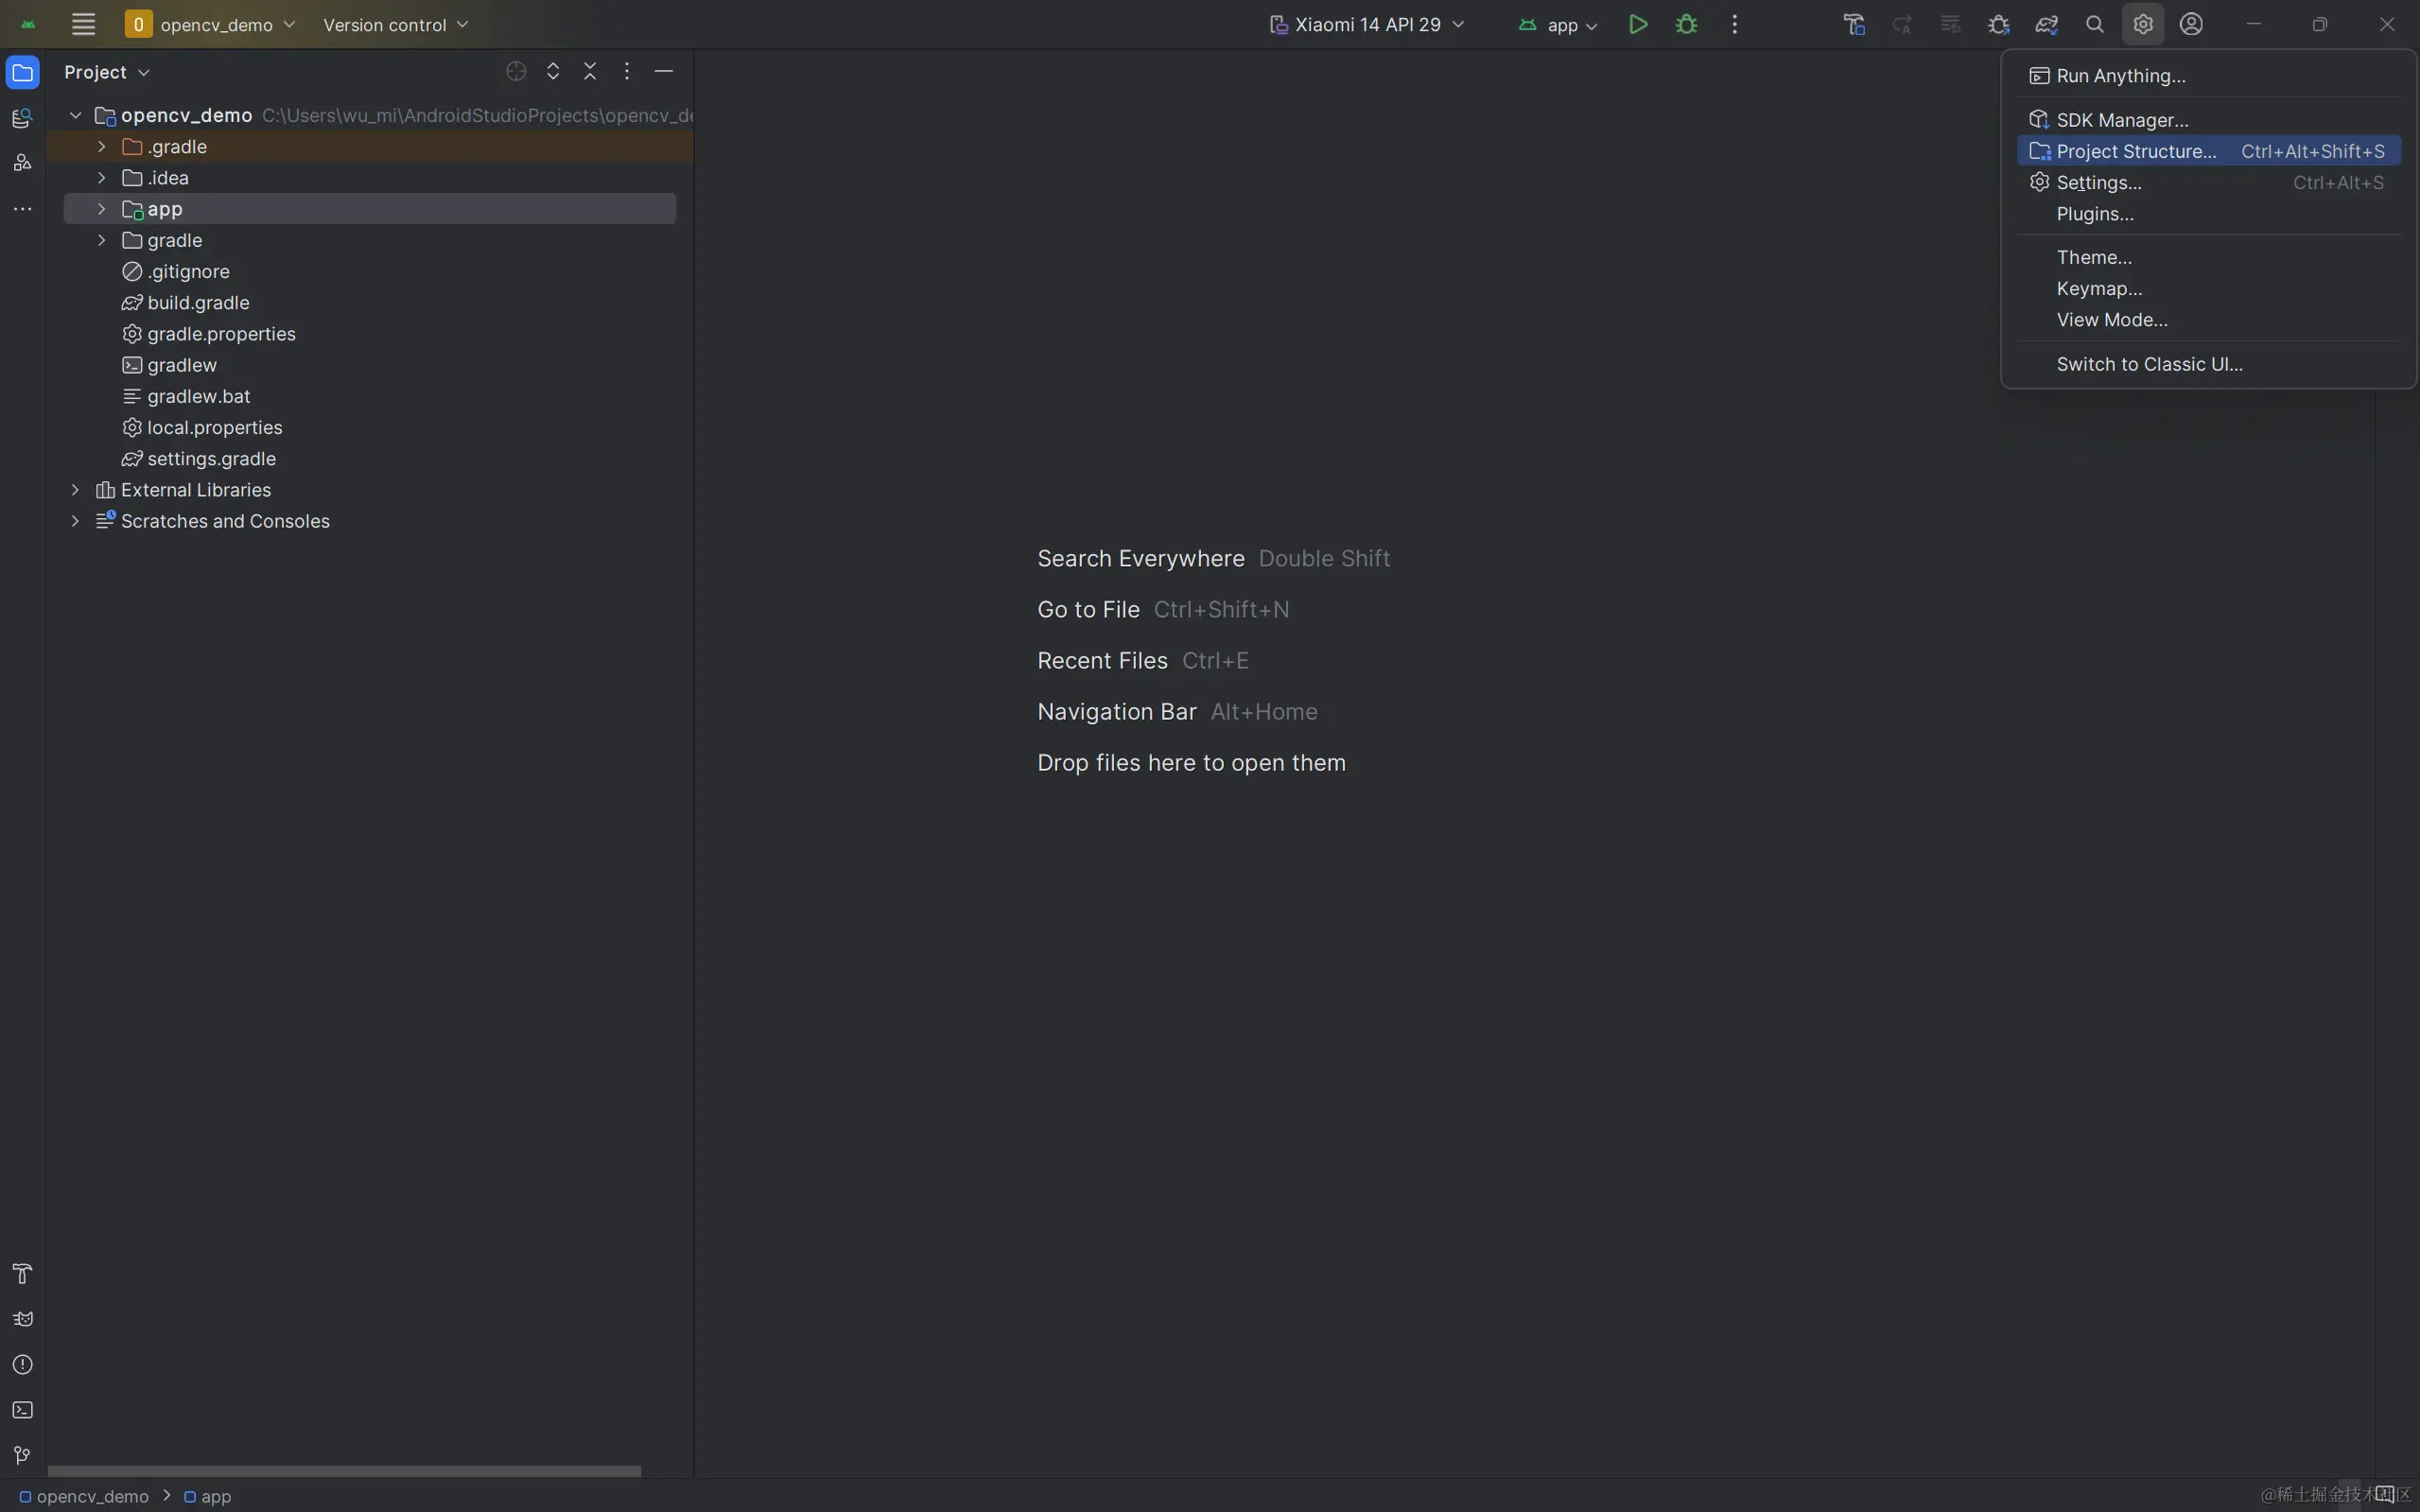Choose View Mode menu entry

tap(2209, 319)
